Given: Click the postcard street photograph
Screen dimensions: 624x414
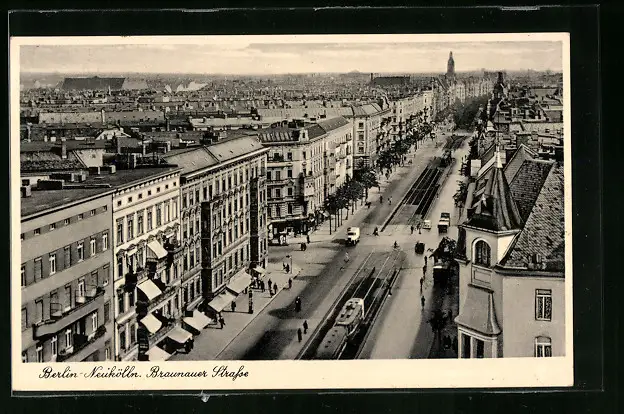Looking at the screenshot, I should pos(292,201).
